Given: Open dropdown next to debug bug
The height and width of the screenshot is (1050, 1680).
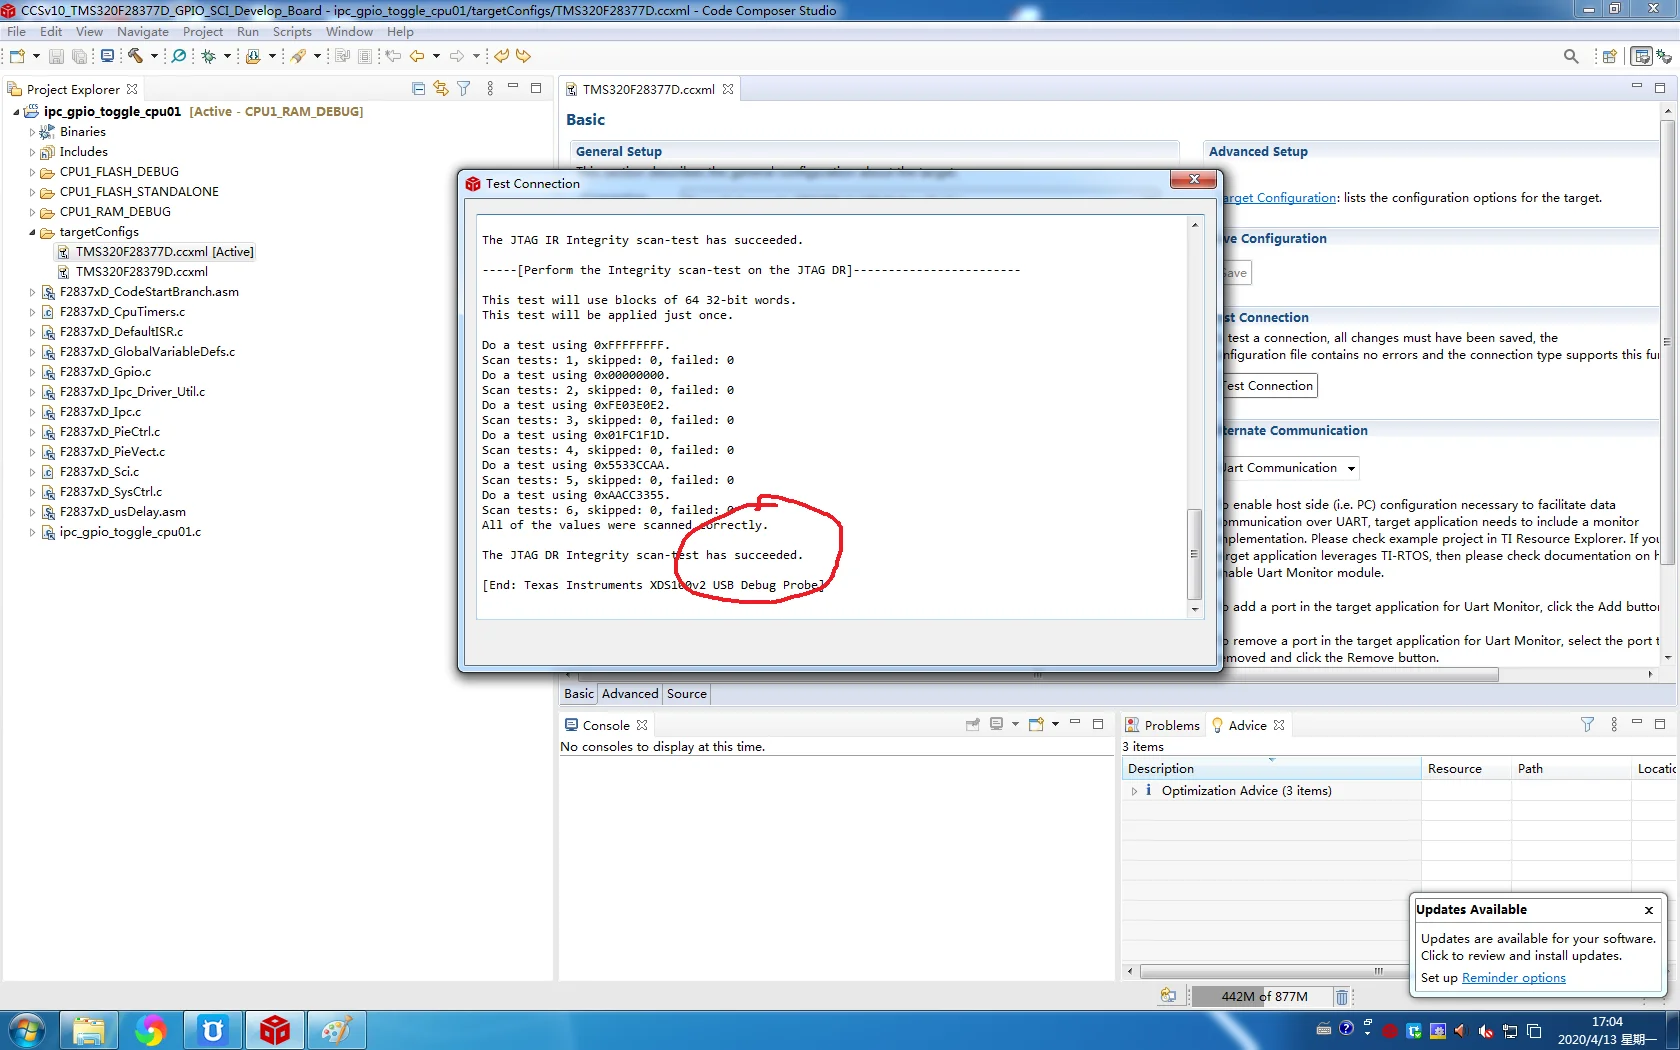Looking at the screenshot, I should pos(227,56).
